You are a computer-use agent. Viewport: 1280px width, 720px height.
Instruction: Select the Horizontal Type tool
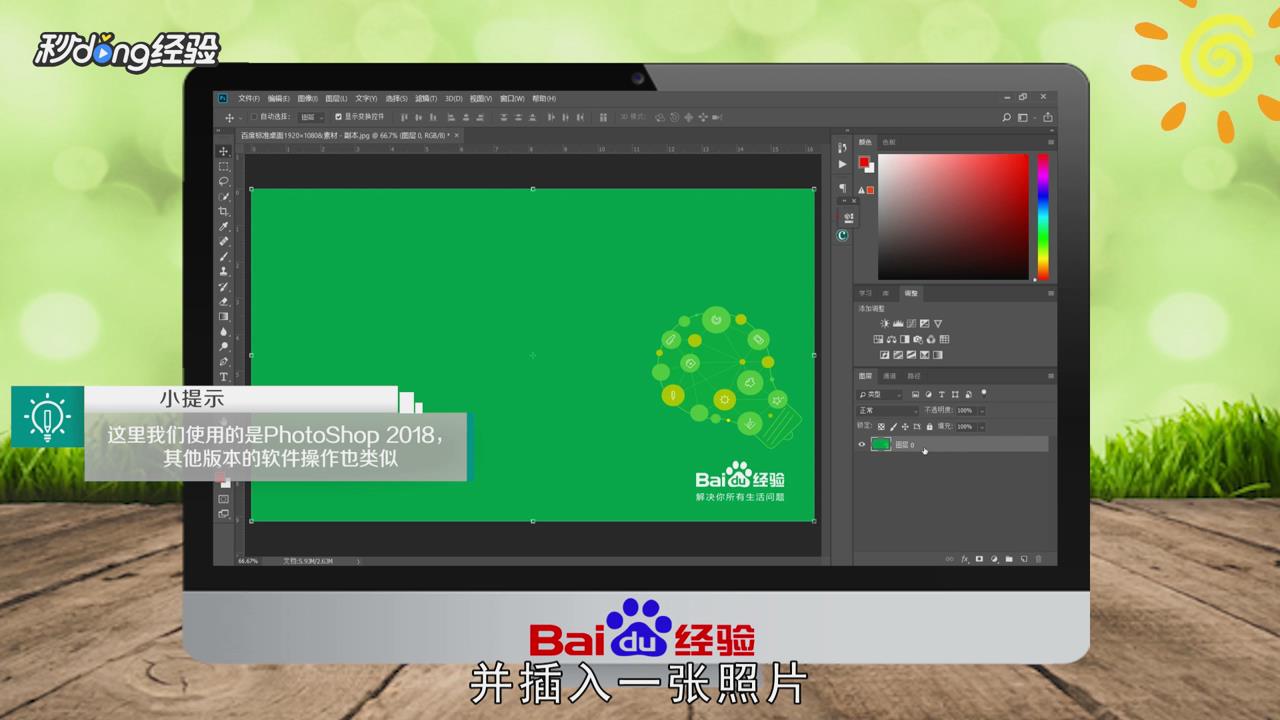[x=224, y=376]
